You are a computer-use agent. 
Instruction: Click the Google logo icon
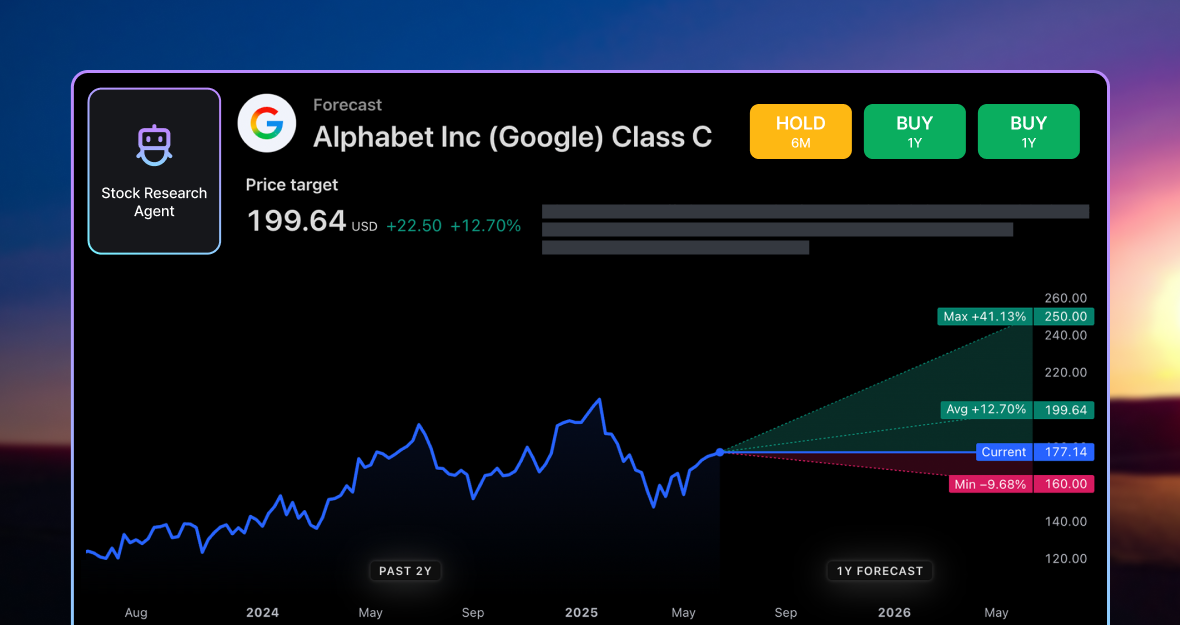pos(266,123)
